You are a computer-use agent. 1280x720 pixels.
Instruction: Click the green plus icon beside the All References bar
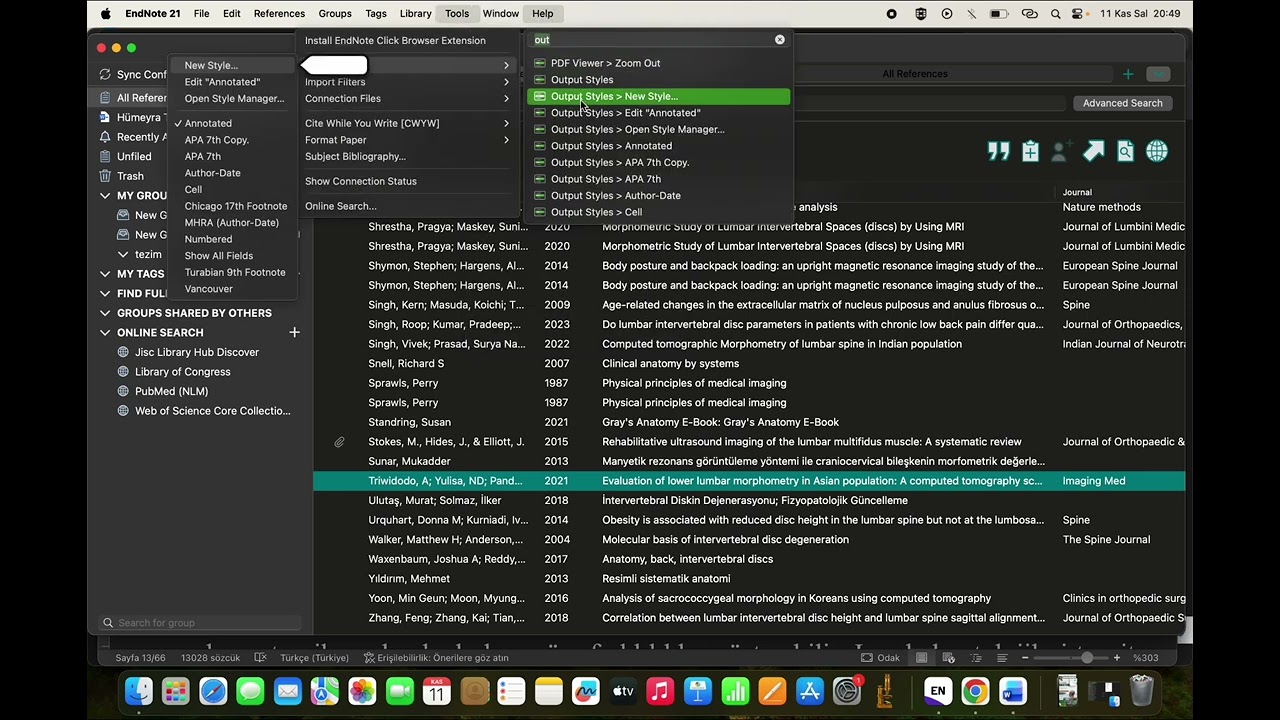pyautogui.click(x=1128, y=74)
